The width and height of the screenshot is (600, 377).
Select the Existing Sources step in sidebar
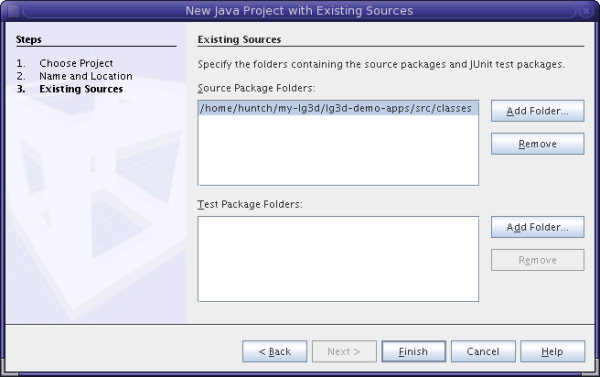81,89
